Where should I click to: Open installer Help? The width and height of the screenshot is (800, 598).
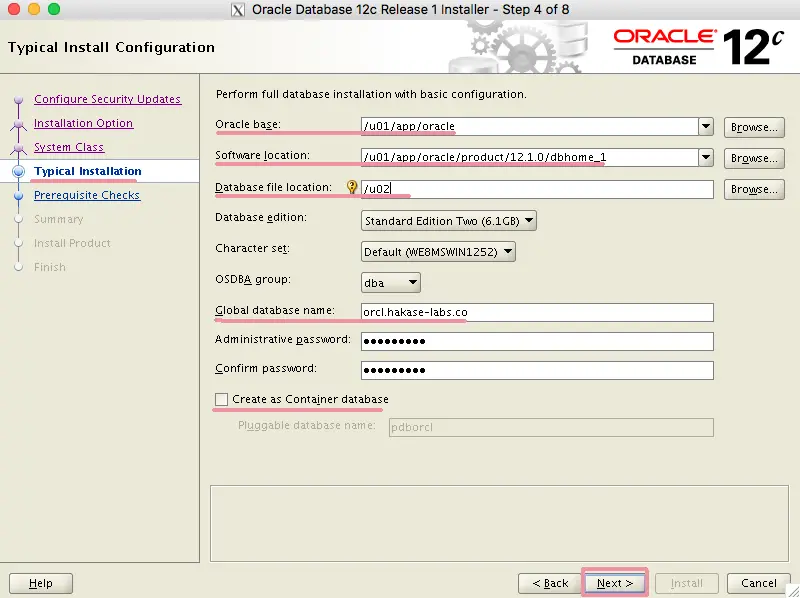point(41,583)
